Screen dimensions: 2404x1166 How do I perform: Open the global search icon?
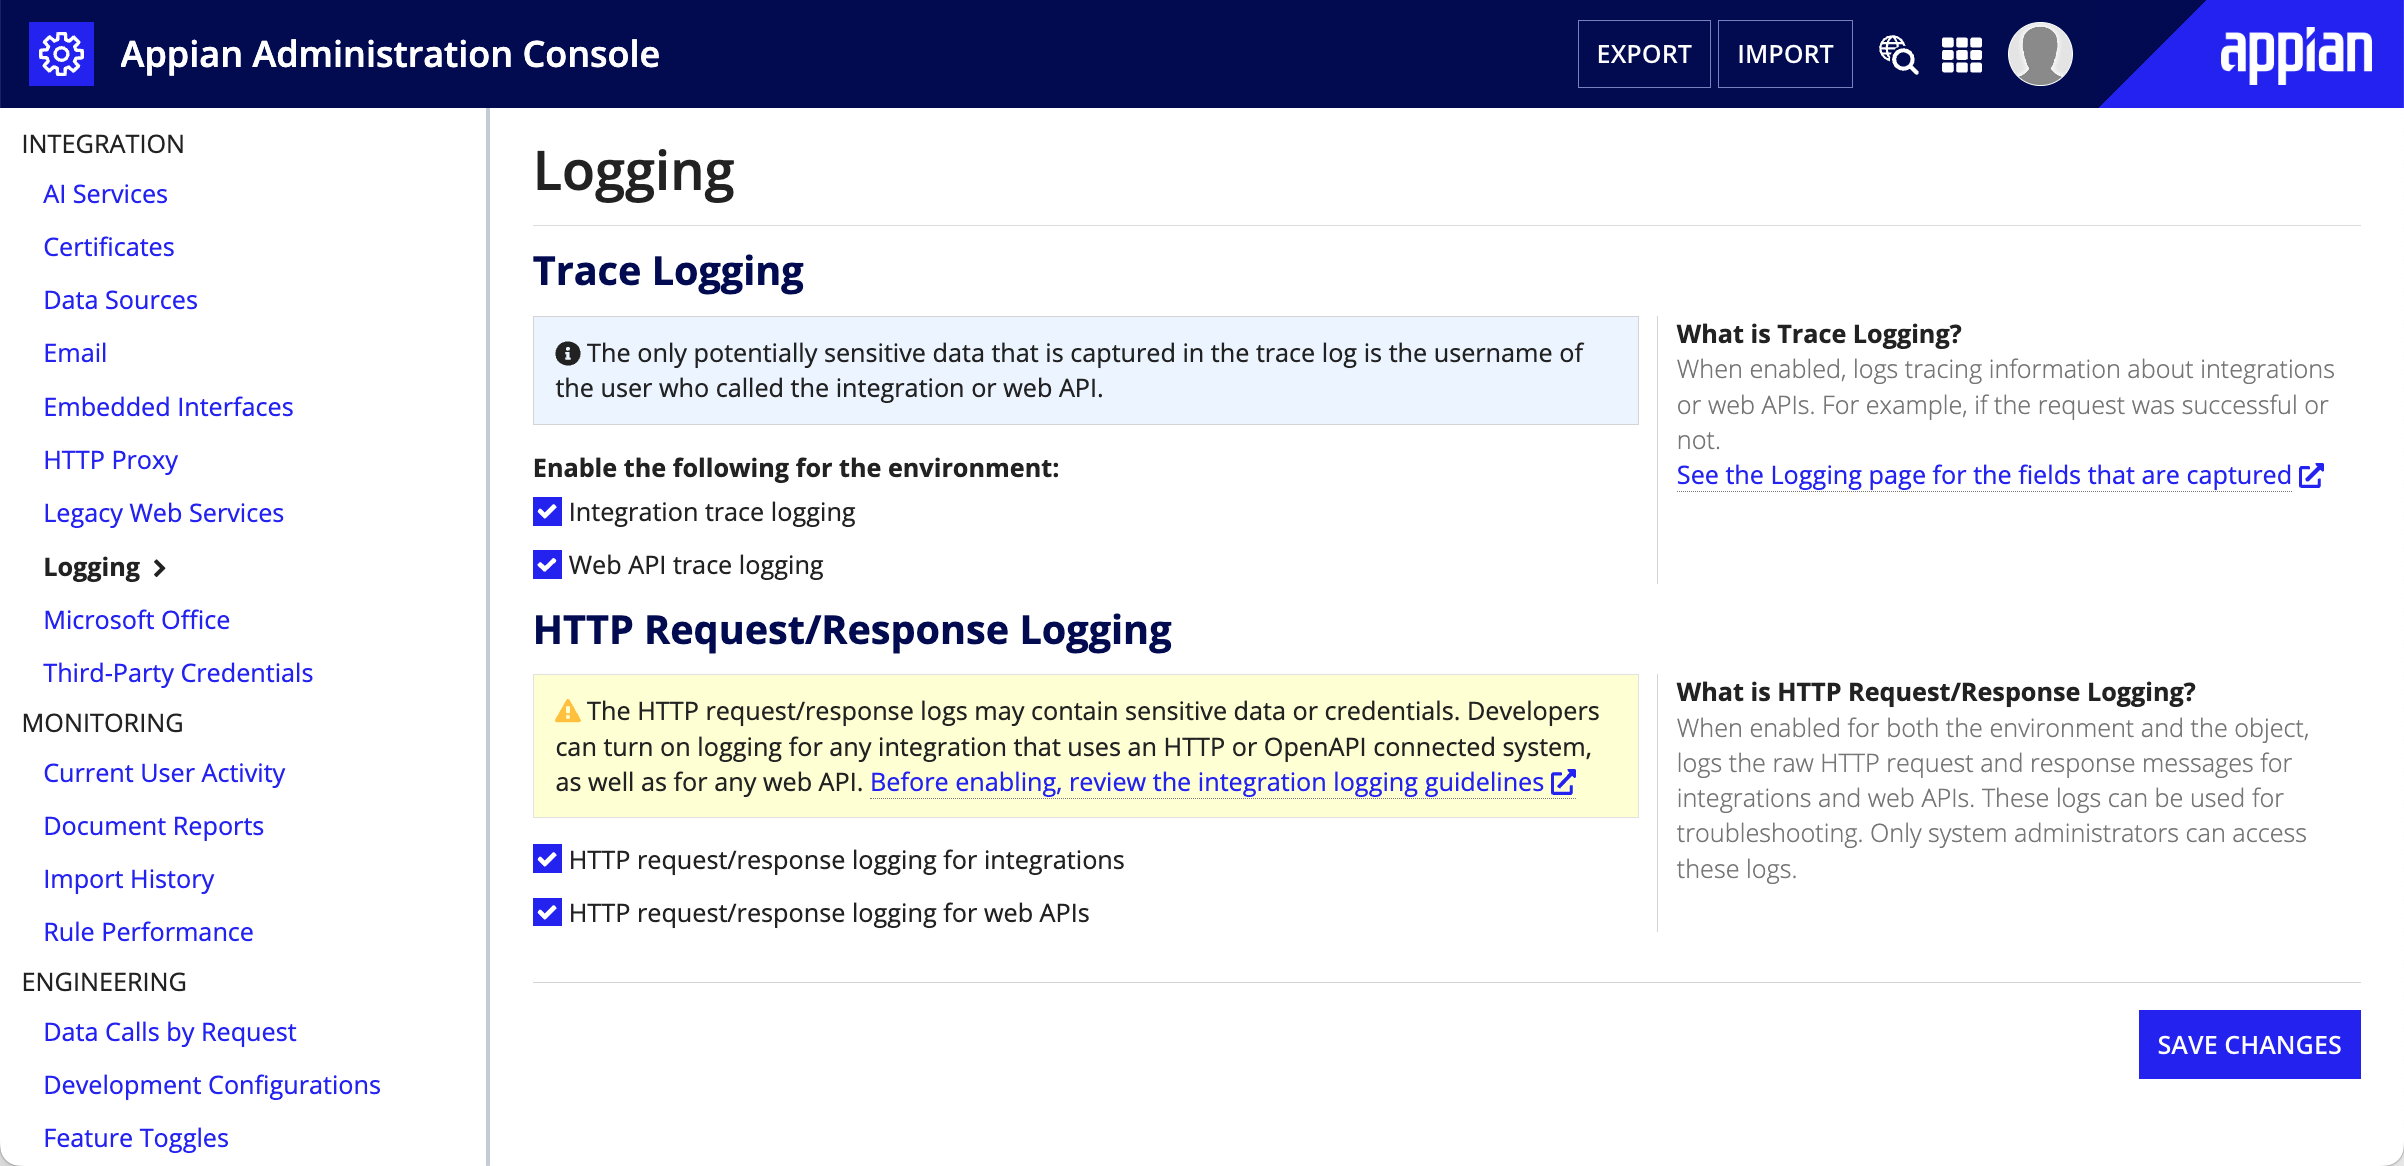[1898, 54]
